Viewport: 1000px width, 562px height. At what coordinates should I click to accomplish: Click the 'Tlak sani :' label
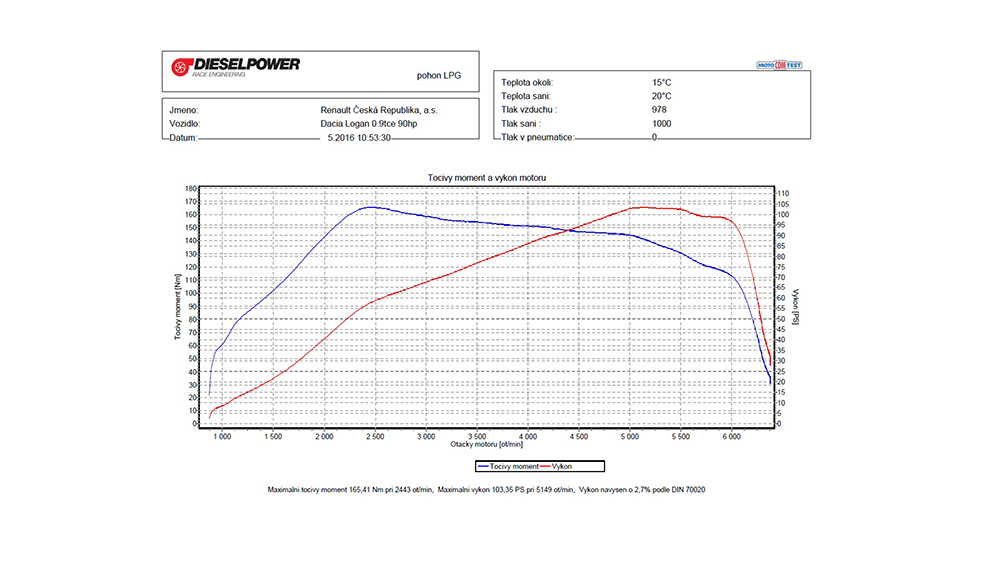520,124
